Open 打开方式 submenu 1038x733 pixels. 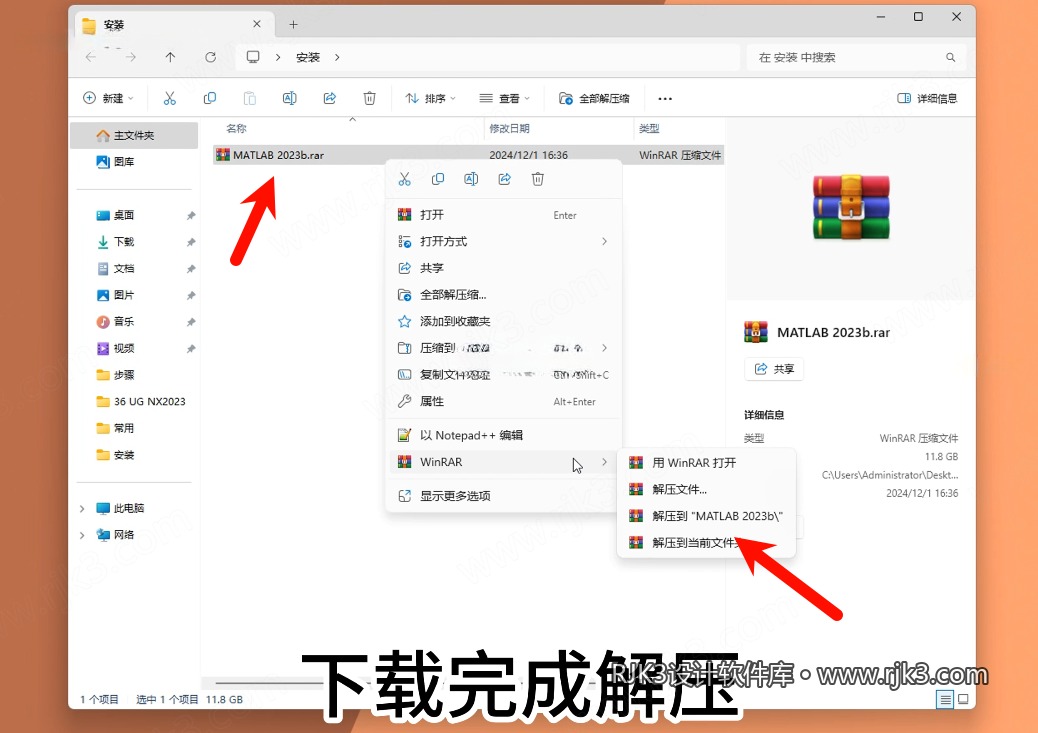pyautogui.click(x=503, y=242)
